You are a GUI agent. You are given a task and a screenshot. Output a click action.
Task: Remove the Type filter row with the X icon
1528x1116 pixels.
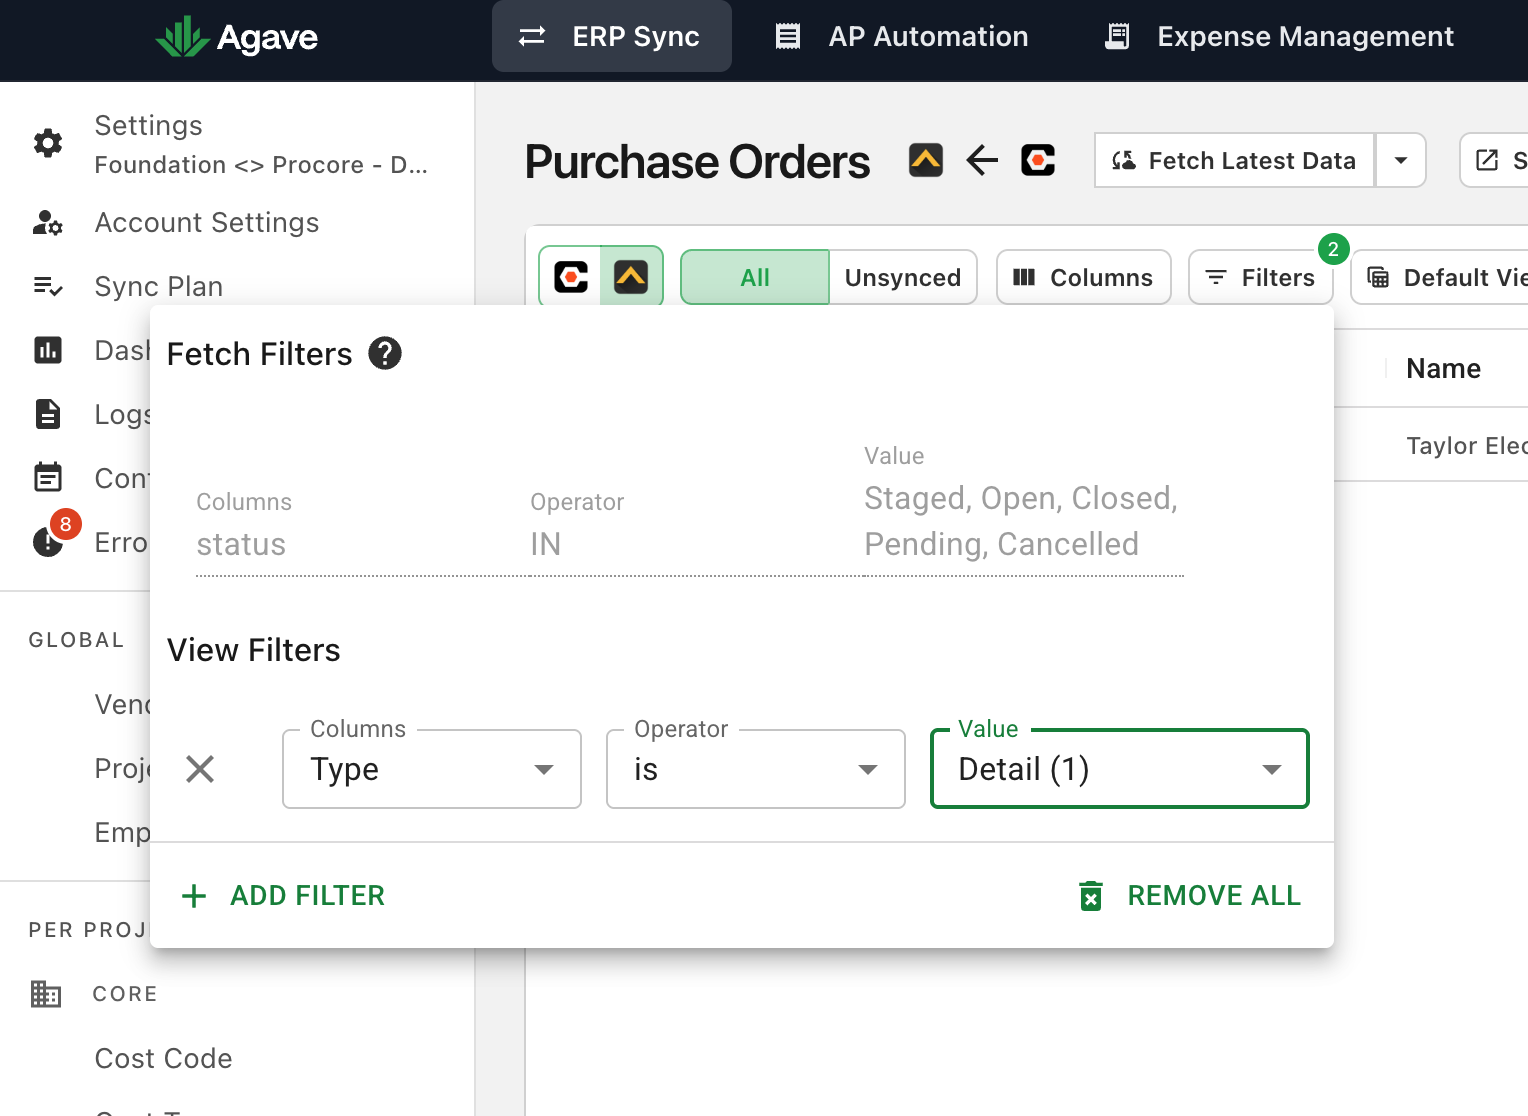(x=200, y=769)
